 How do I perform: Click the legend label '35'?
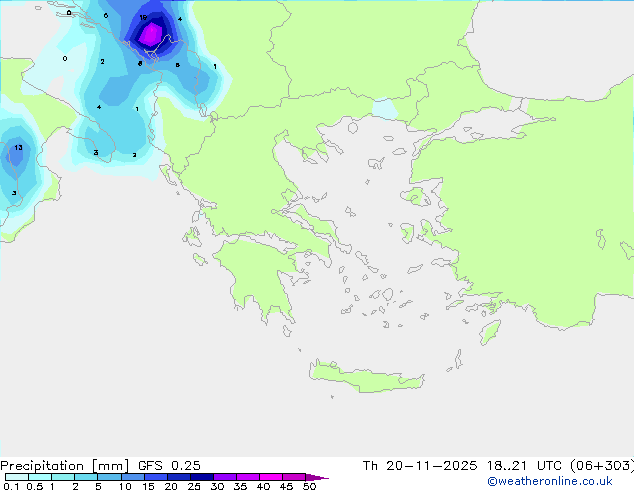pyautogui.click(x=240, y=486)
